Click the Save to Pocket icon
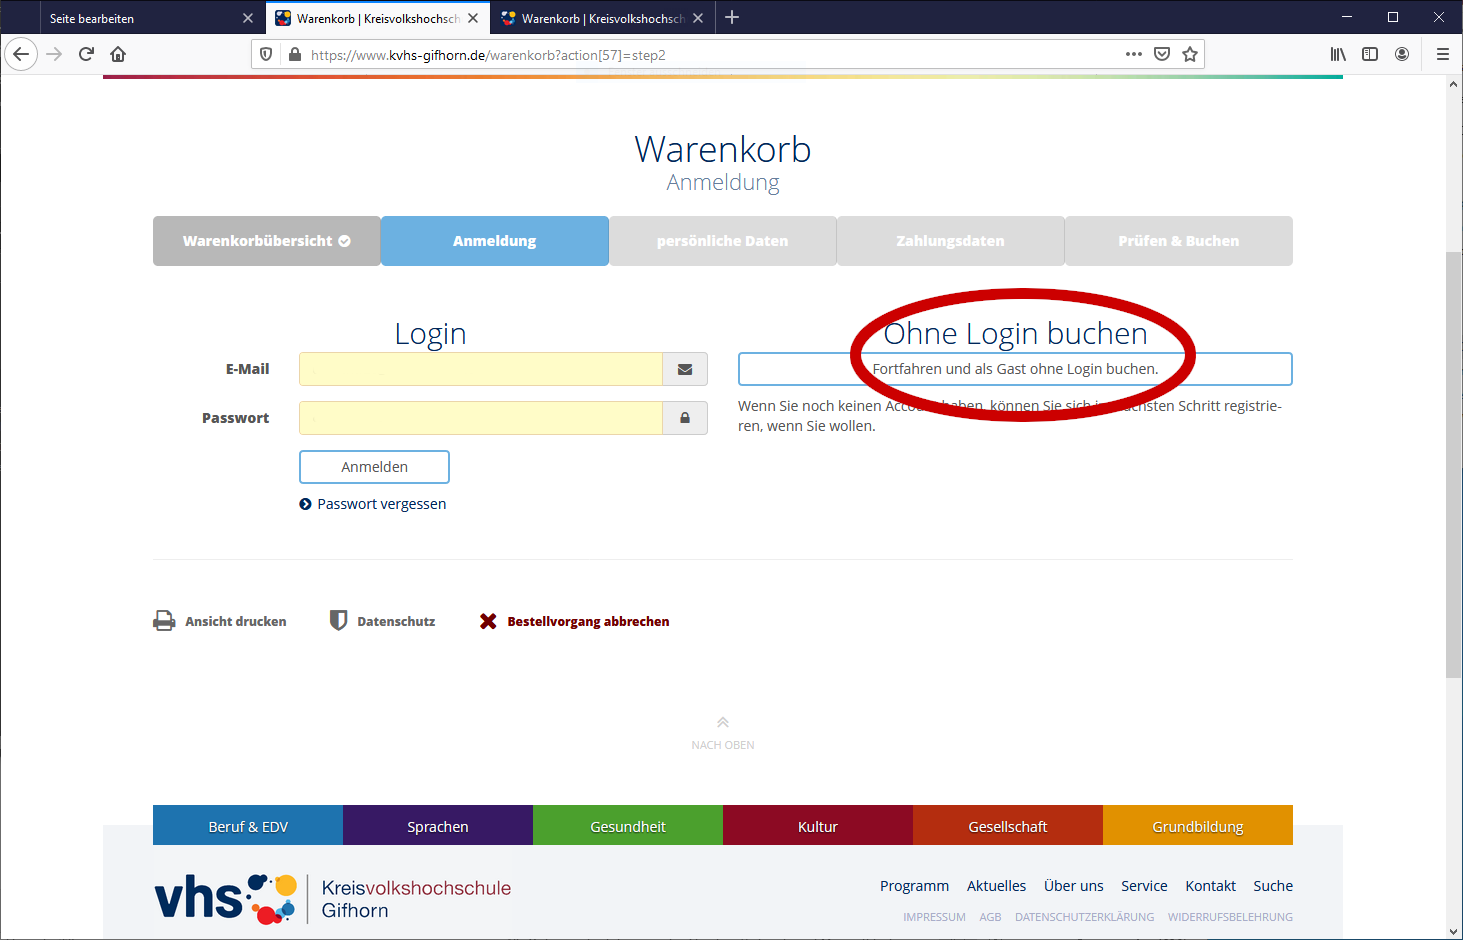Viewport: 1463px width, 940px height. pyautogui.click(x=1162, y=54)
